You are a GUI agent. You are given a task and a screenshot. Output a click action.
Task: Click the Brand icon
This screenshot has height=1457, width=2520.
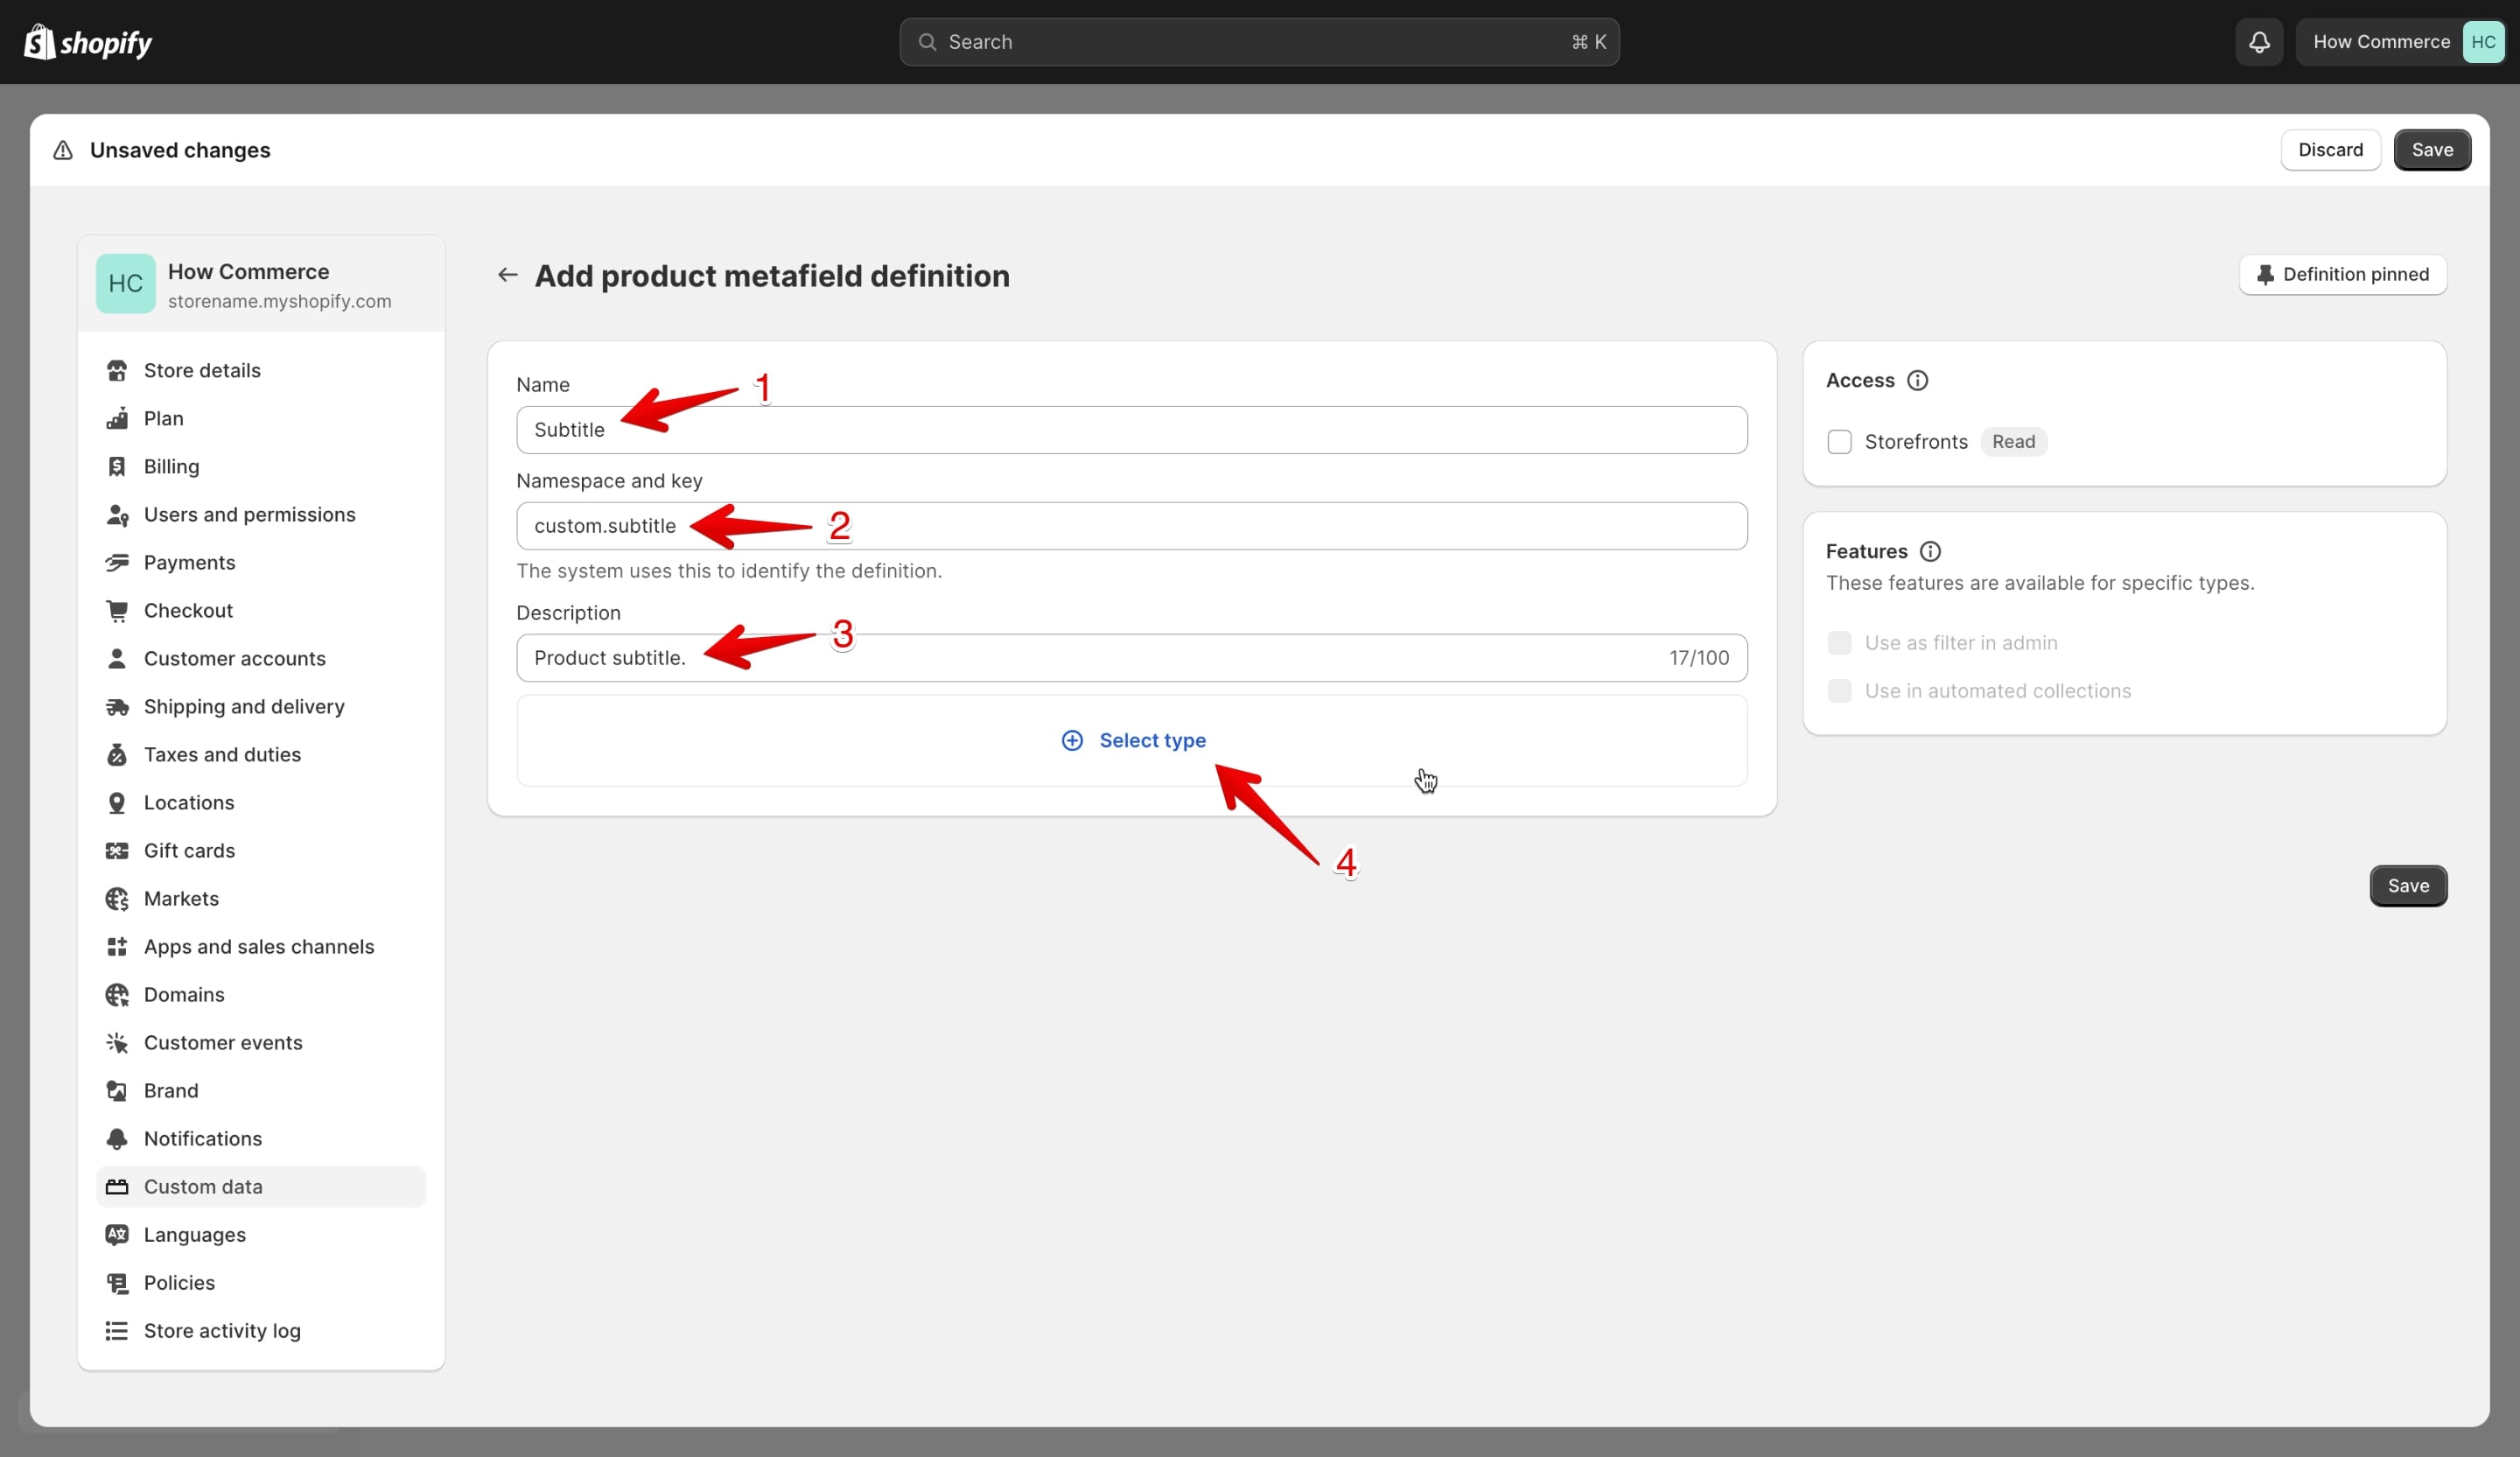point(117,1091)
